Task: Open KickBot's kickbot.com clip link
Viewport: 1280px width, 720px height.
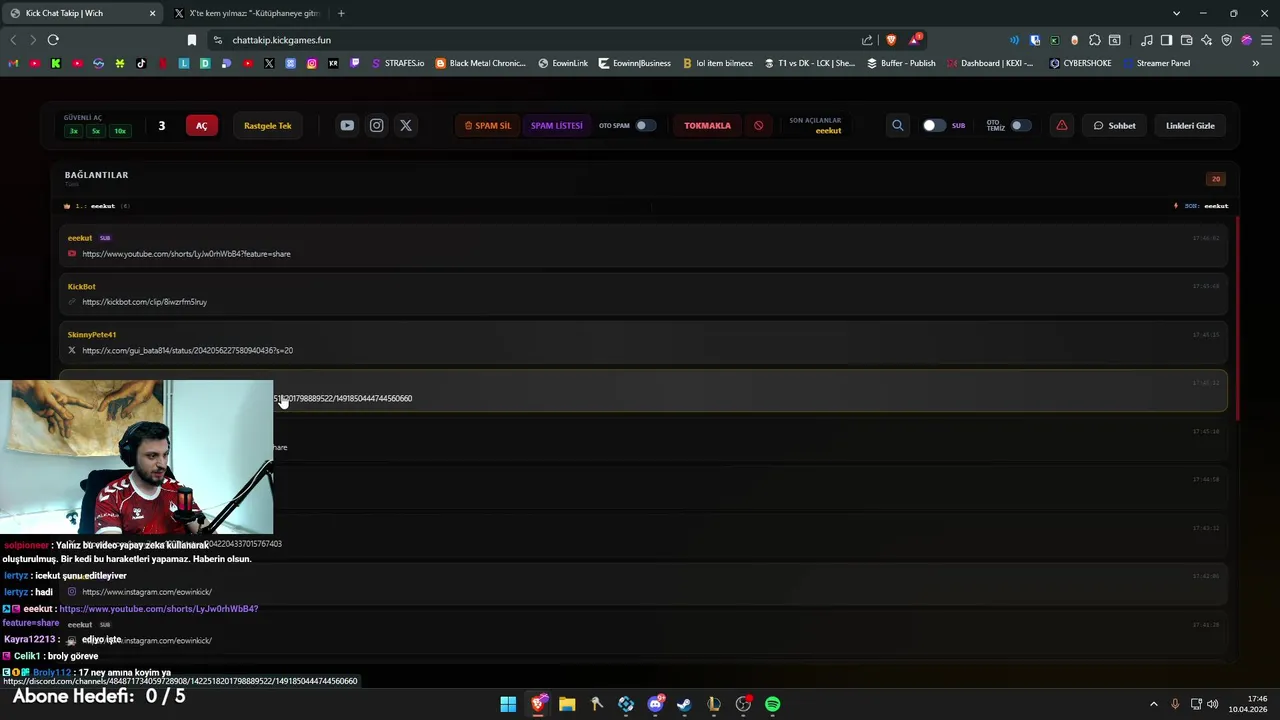Action: tap(144, 302)
